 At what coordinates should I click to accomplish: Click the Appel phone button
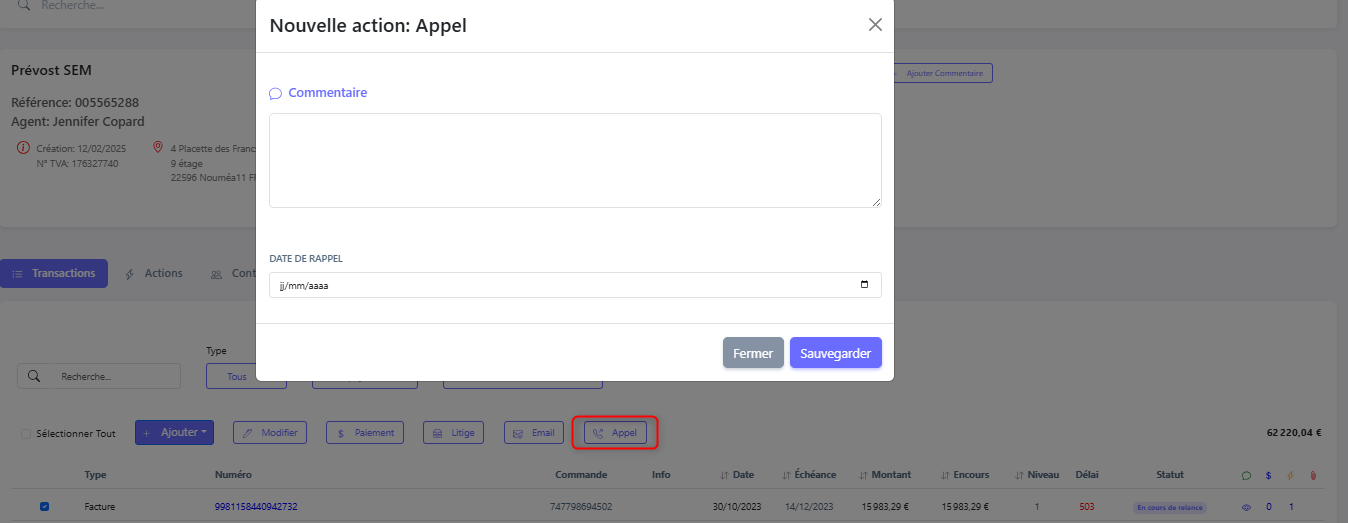pyautogui.click(x=615, y=433)
